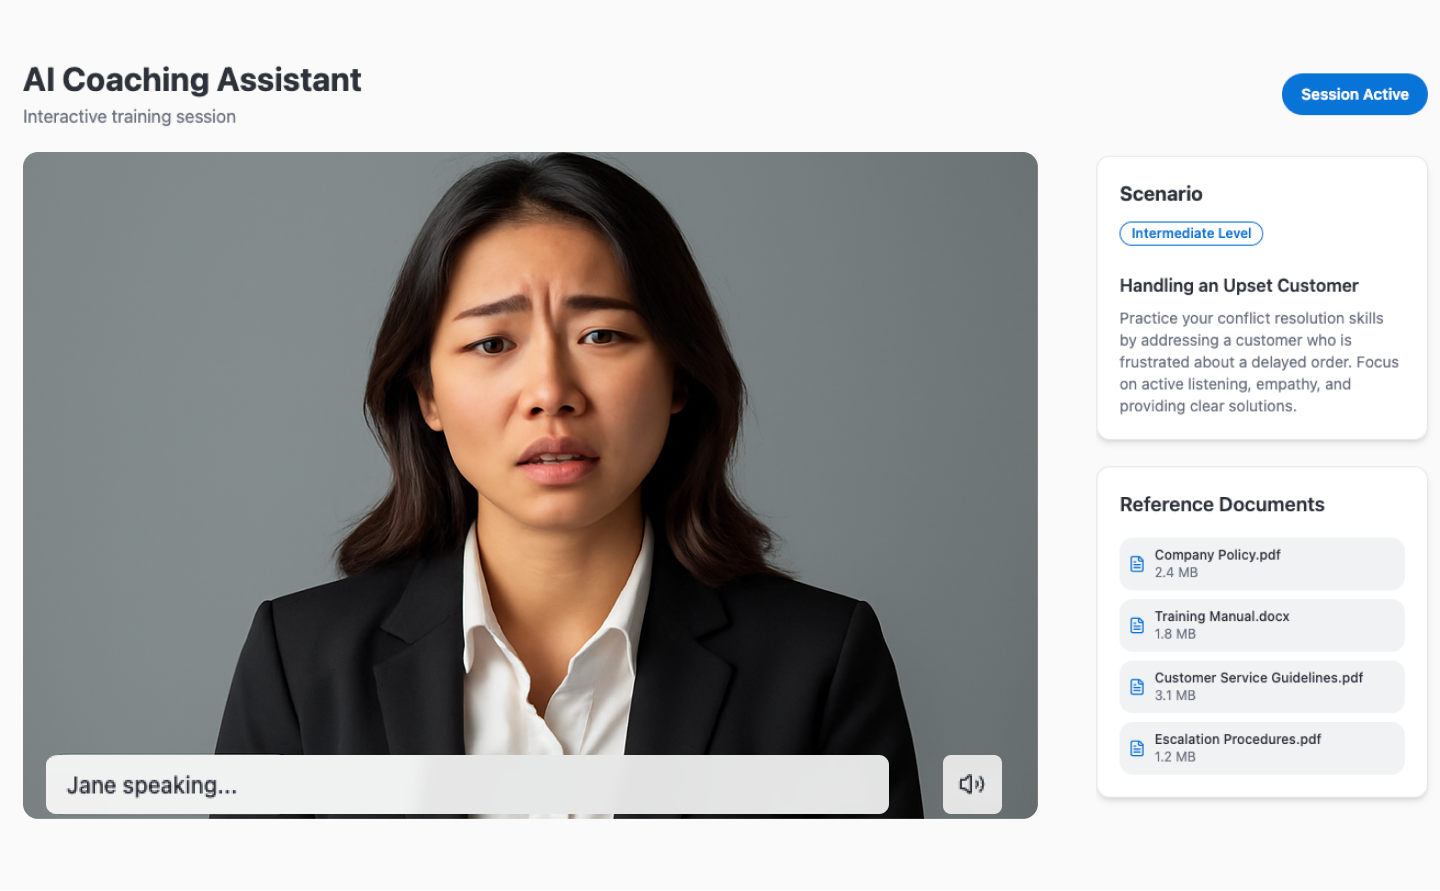Click the Training Manual.docx file icon
The height and width of the screenshot is (891, 1440).
[x=1137, y=625]
